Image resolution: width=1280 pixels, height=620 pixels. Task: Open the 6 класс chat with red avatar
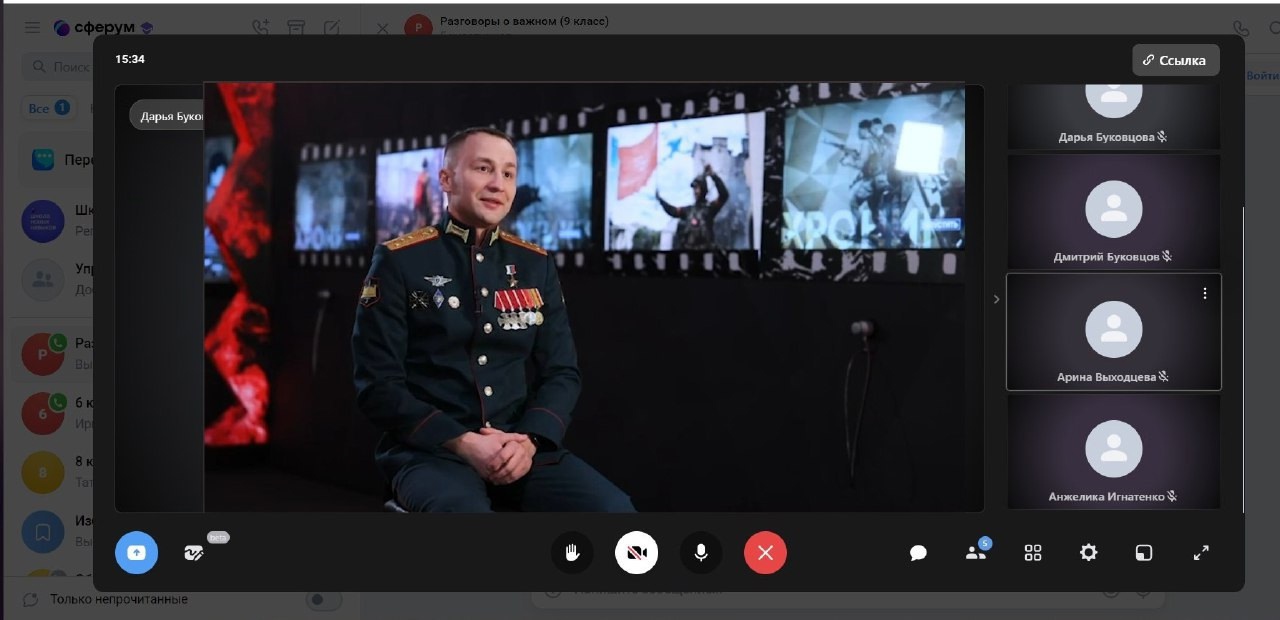[43, 413]
